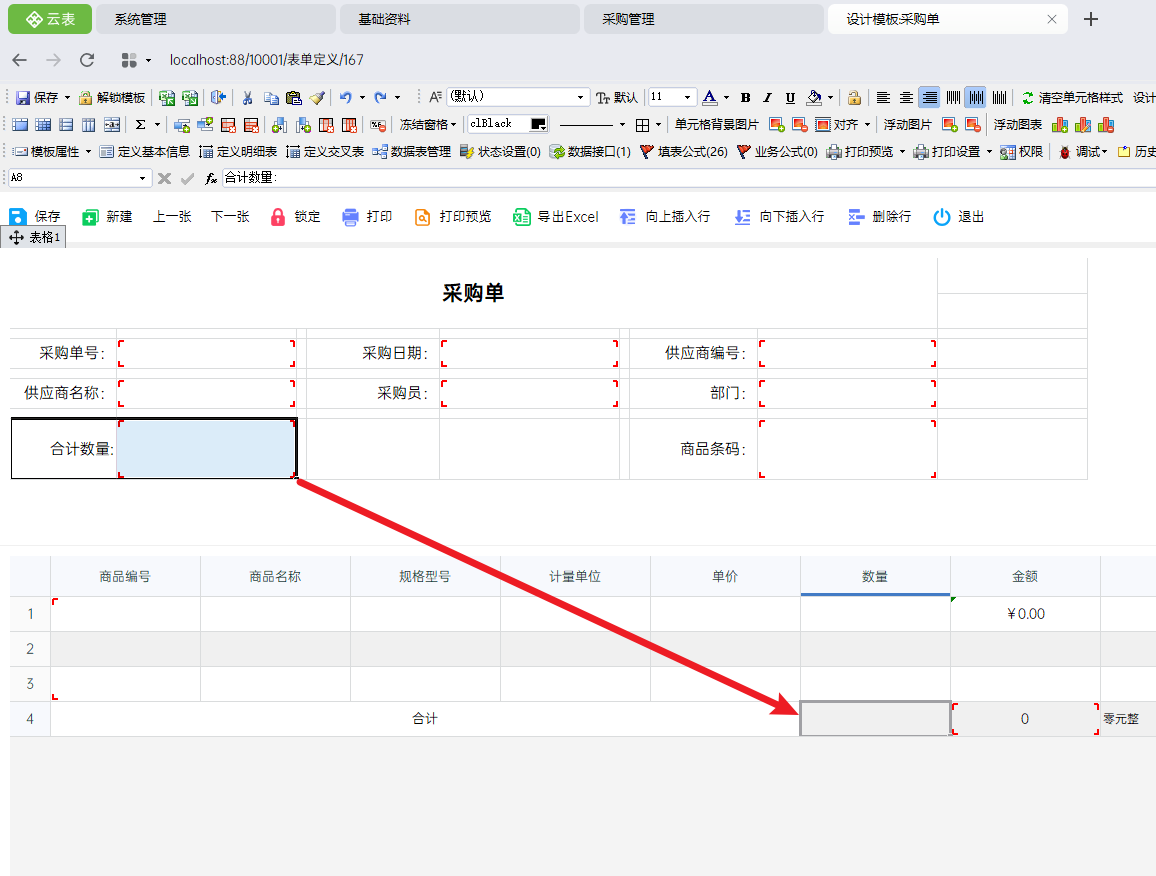Toggle right text alignment
1156x876 pixels.
tap(930, 97)
